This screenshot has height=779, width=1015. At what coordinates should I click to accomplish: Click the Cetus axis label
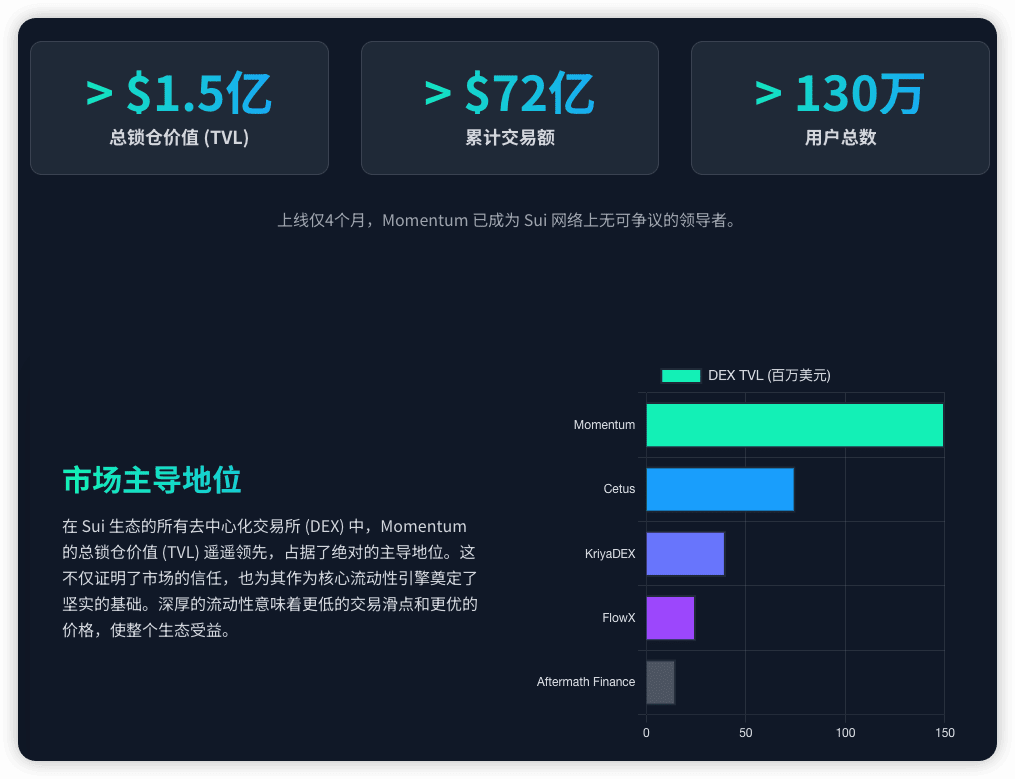coord(619,489)
